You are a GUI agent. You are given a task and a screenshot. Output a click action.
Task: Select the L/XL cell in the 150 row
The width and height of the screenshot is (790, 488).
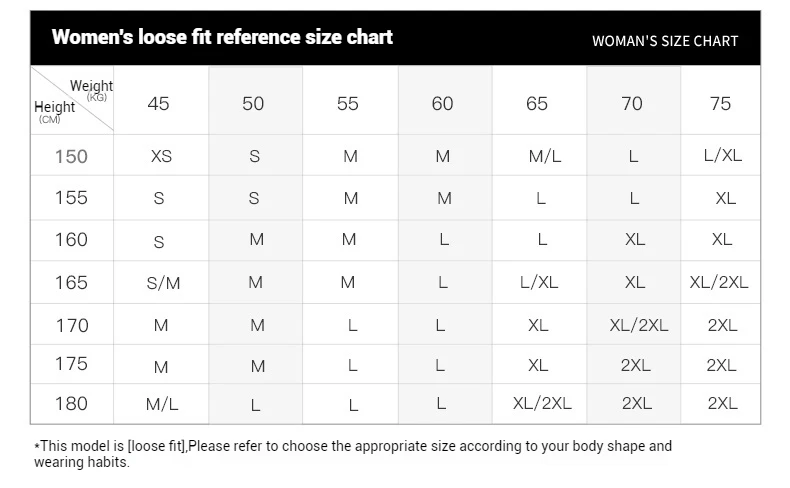[x=723, y=156]
